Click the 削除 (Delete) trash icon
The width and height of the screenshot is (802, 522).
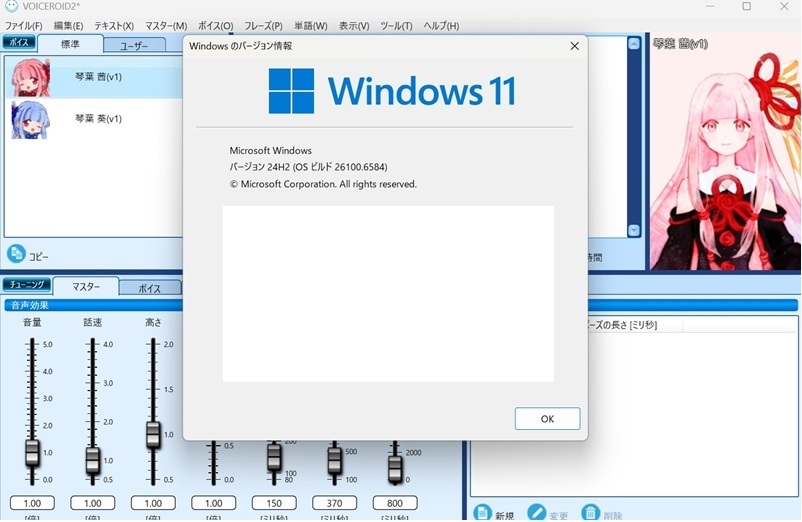[590, 512]
